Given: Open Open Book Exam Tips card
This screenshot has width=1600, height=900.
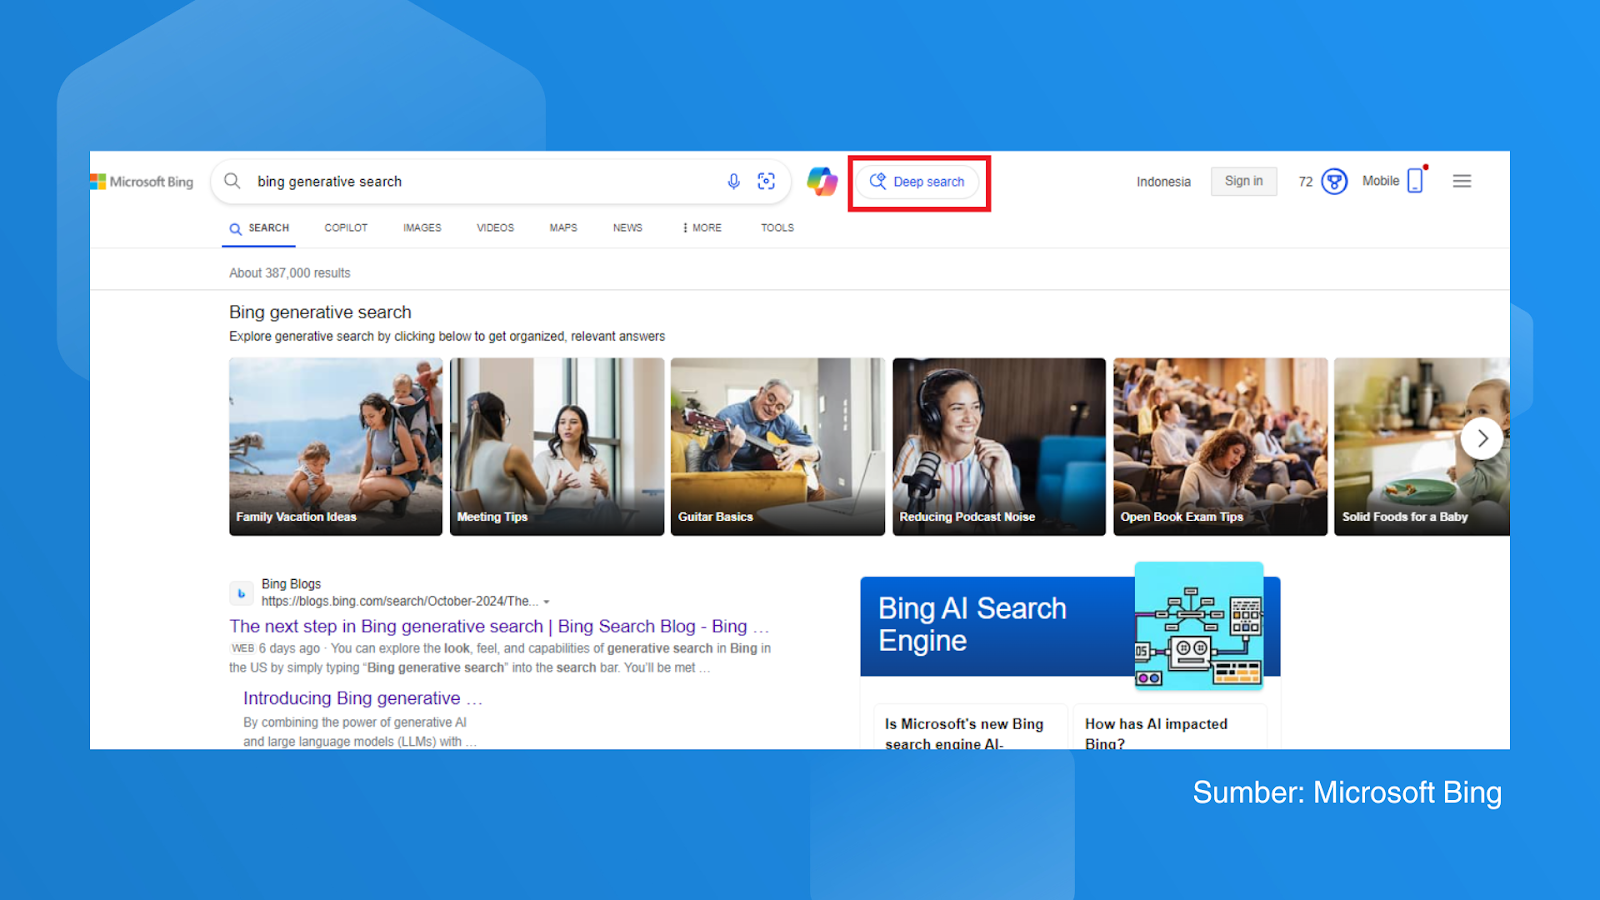Looking at the screenshot, I should (1221, 447).
